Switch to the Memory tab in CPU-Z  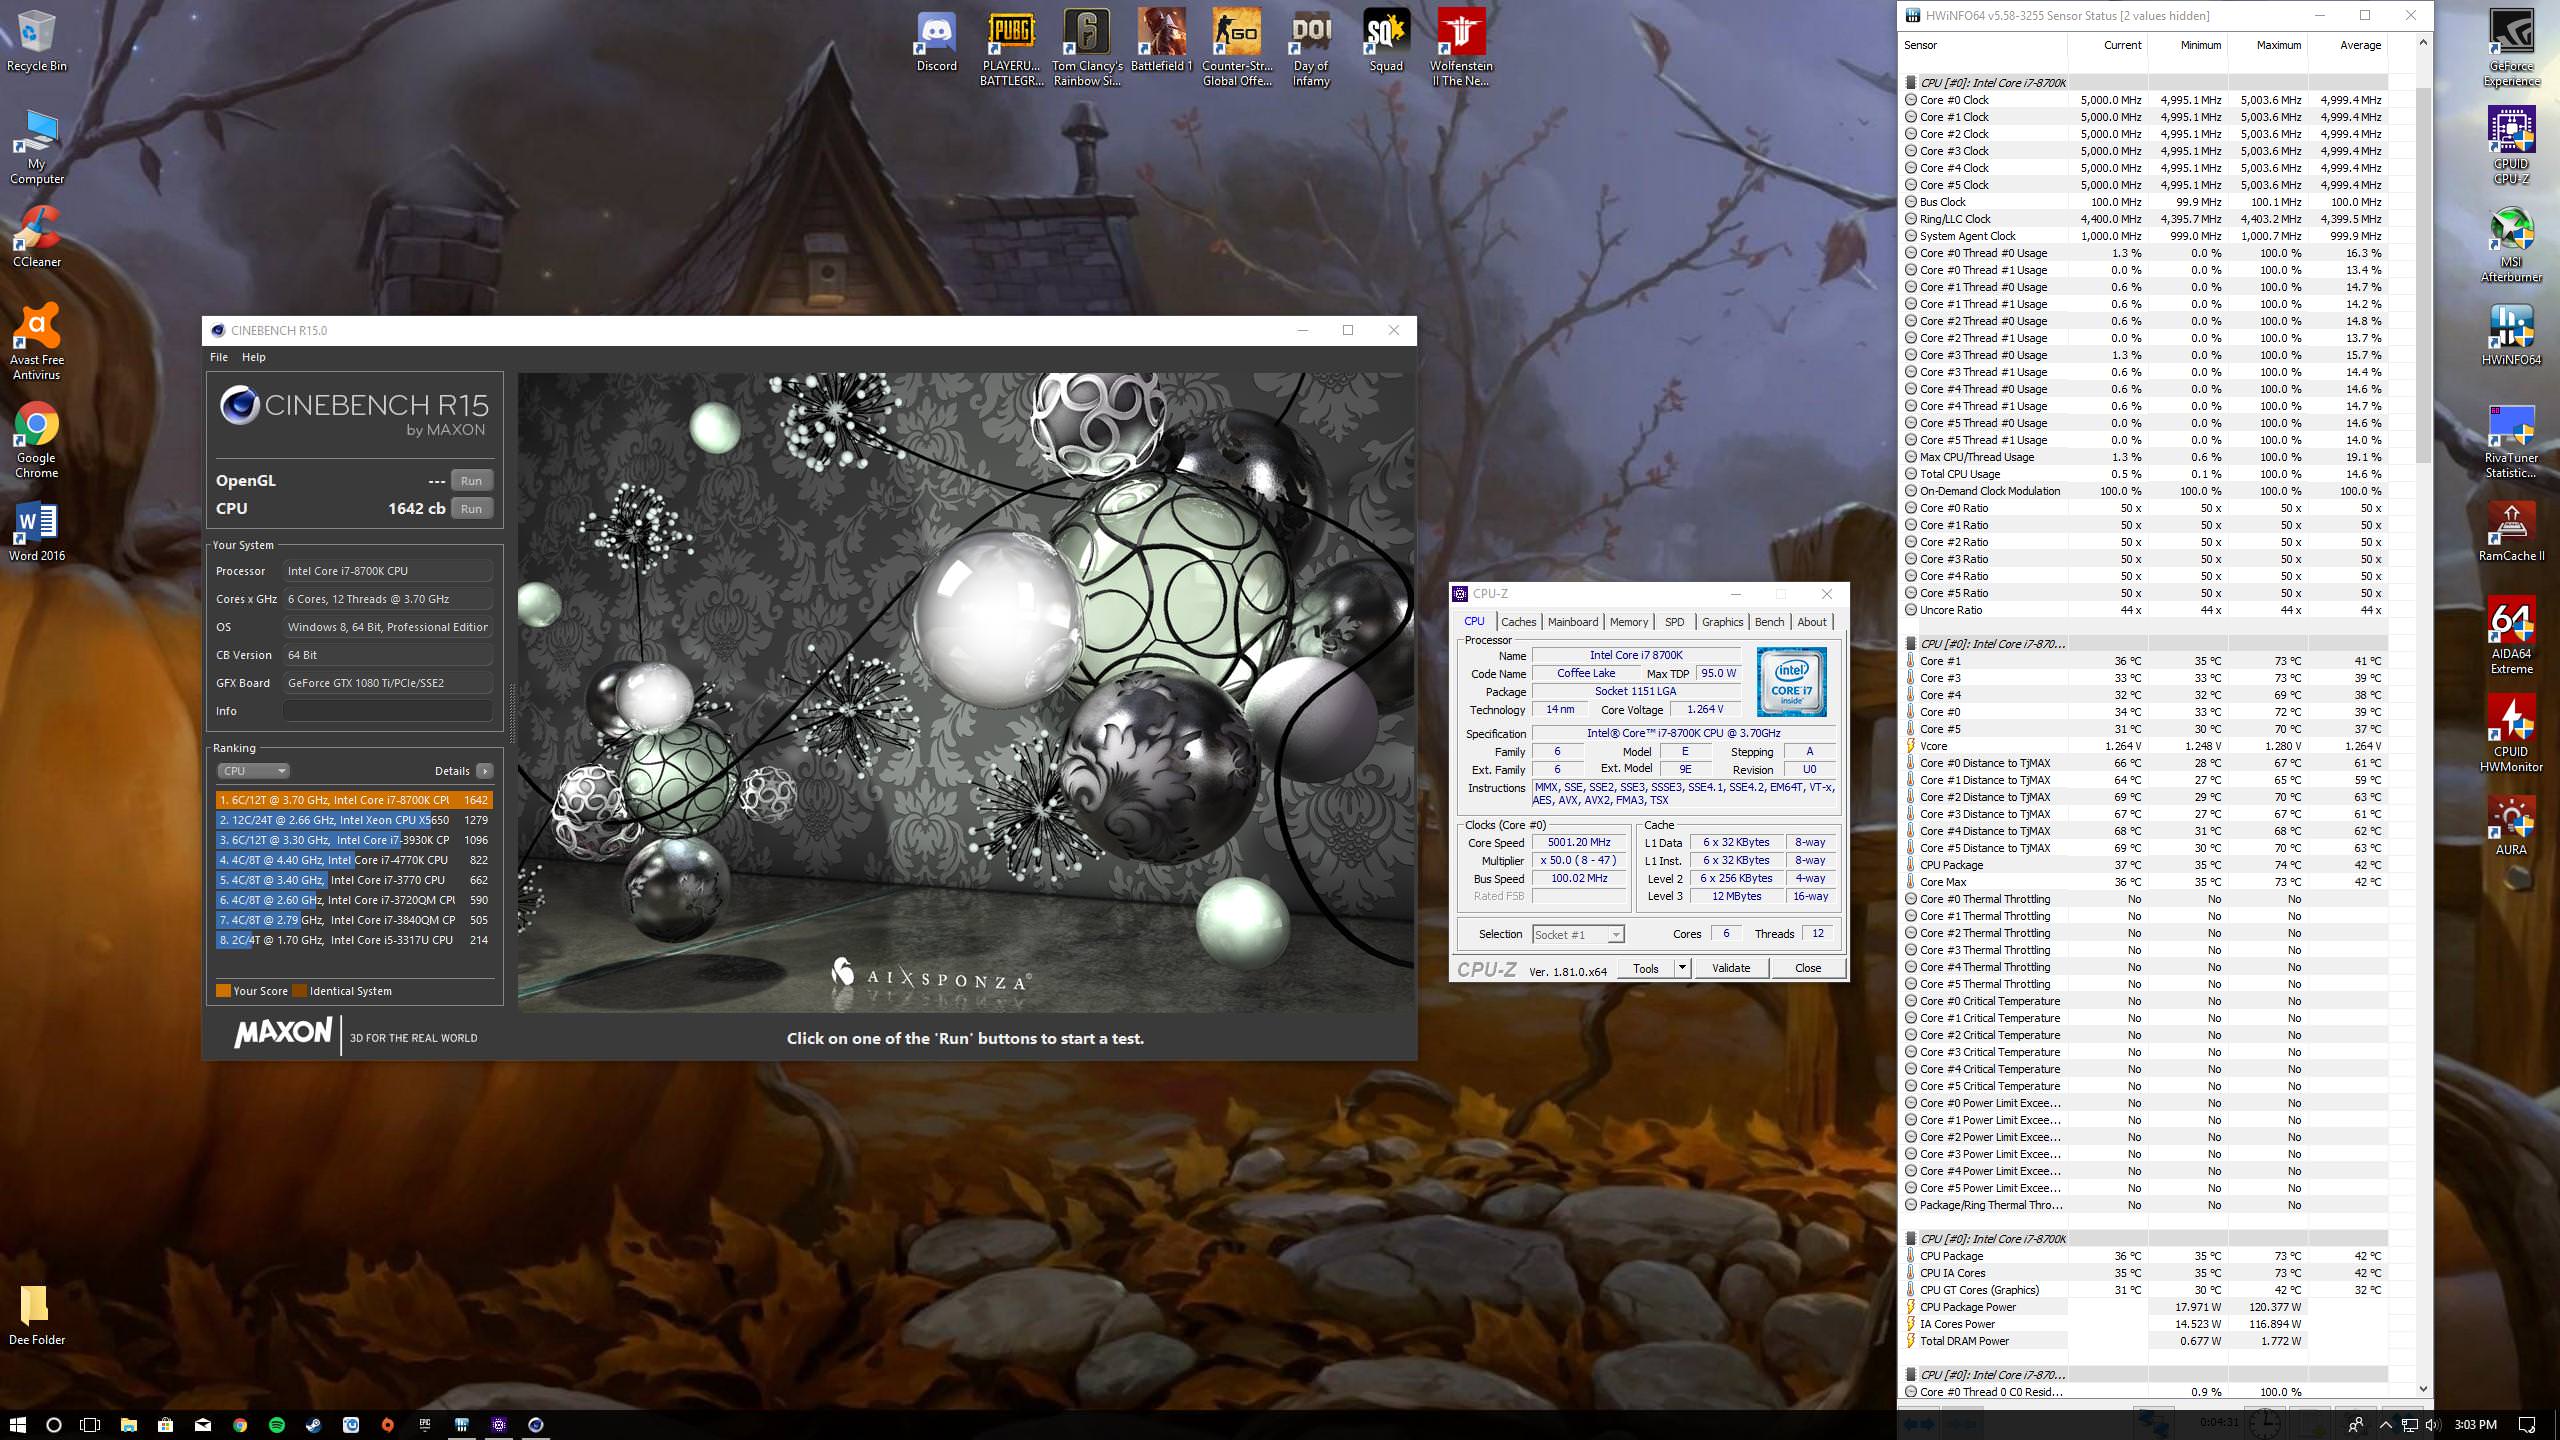[1628, 622]
